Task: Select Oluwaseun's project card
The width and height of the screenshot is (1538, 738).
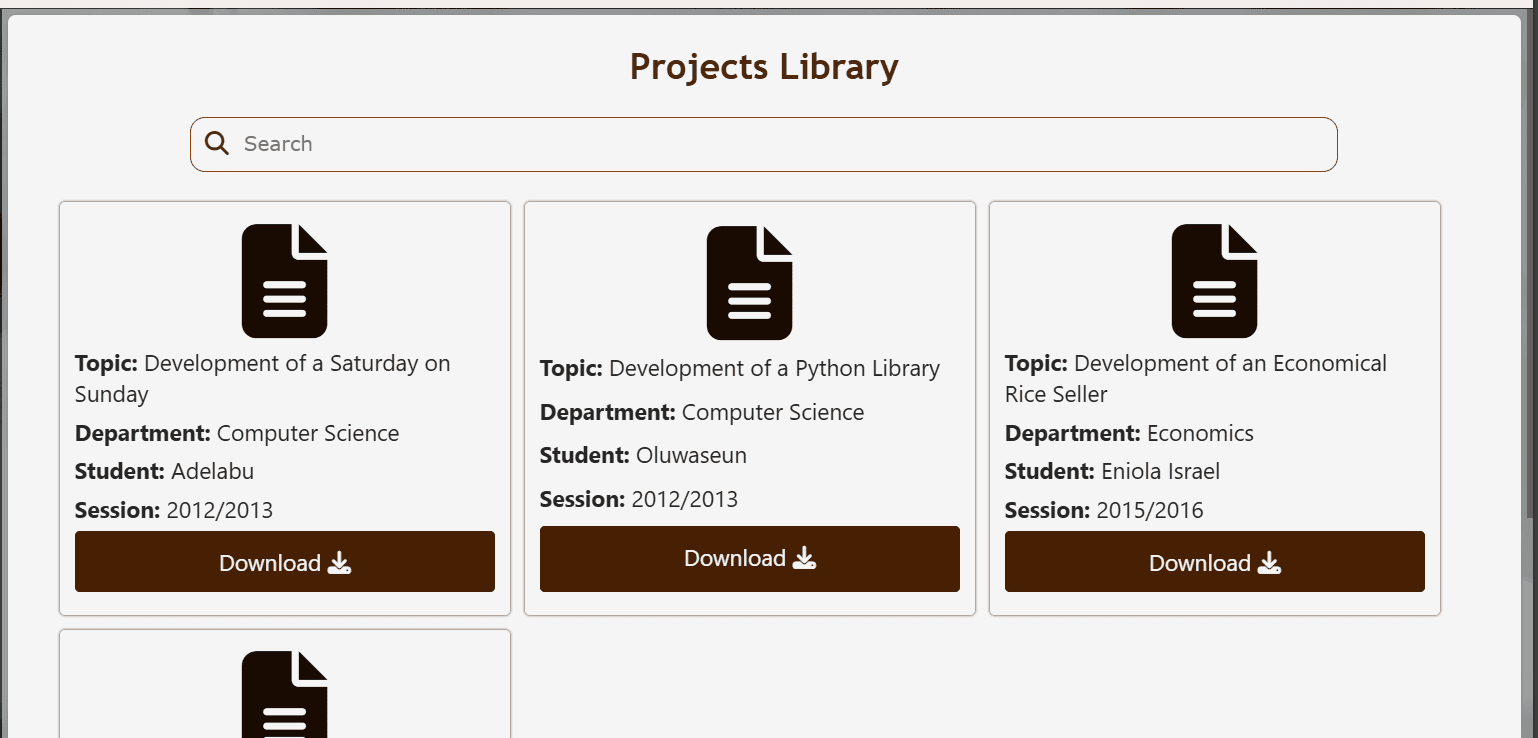Action: coord(749,407)
